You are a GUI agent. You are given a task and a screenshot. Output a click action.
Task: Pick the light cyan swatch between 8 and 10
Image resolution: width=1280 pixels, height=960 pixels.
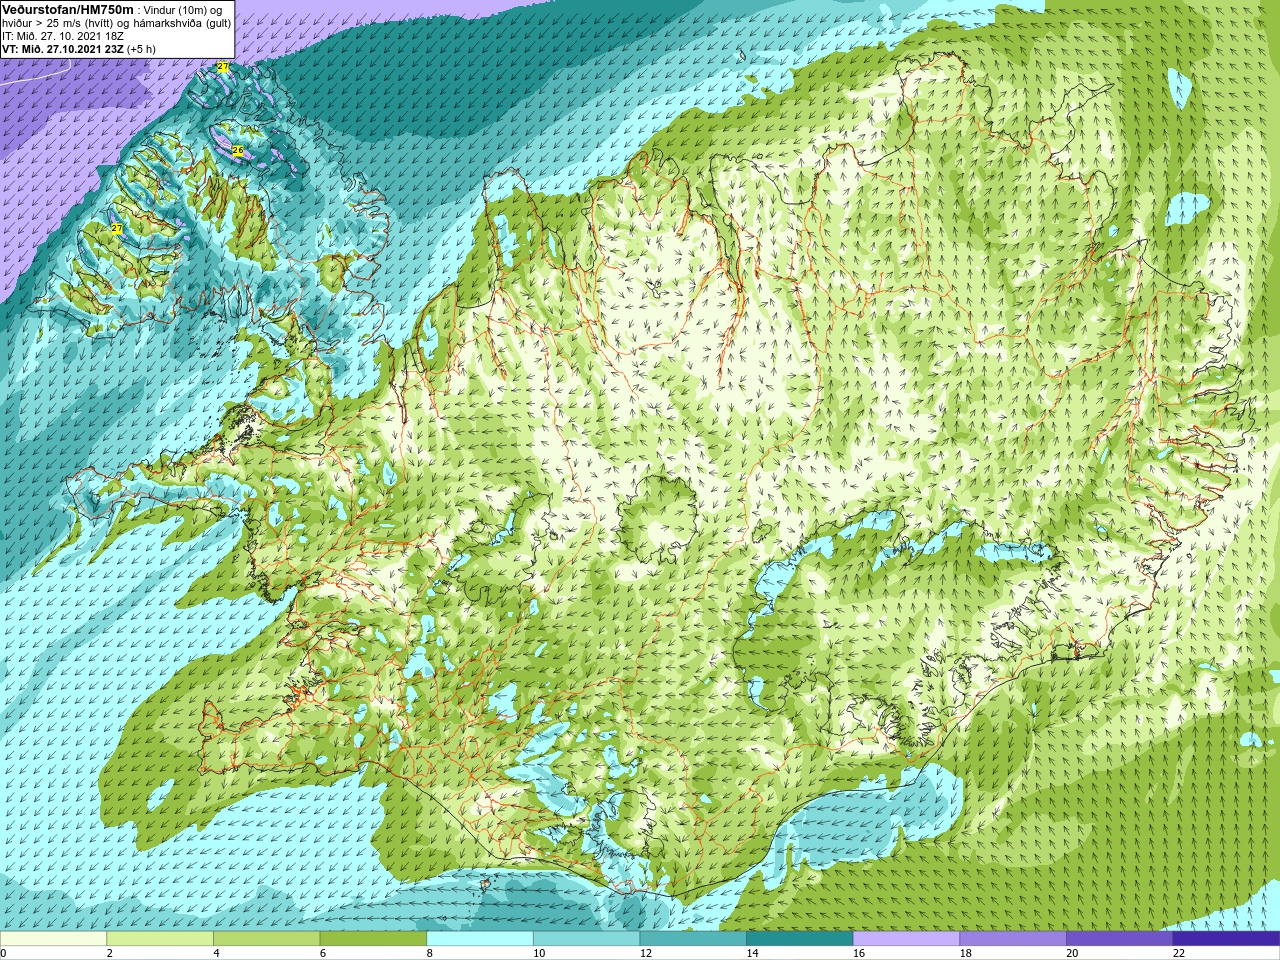(480, 939)
